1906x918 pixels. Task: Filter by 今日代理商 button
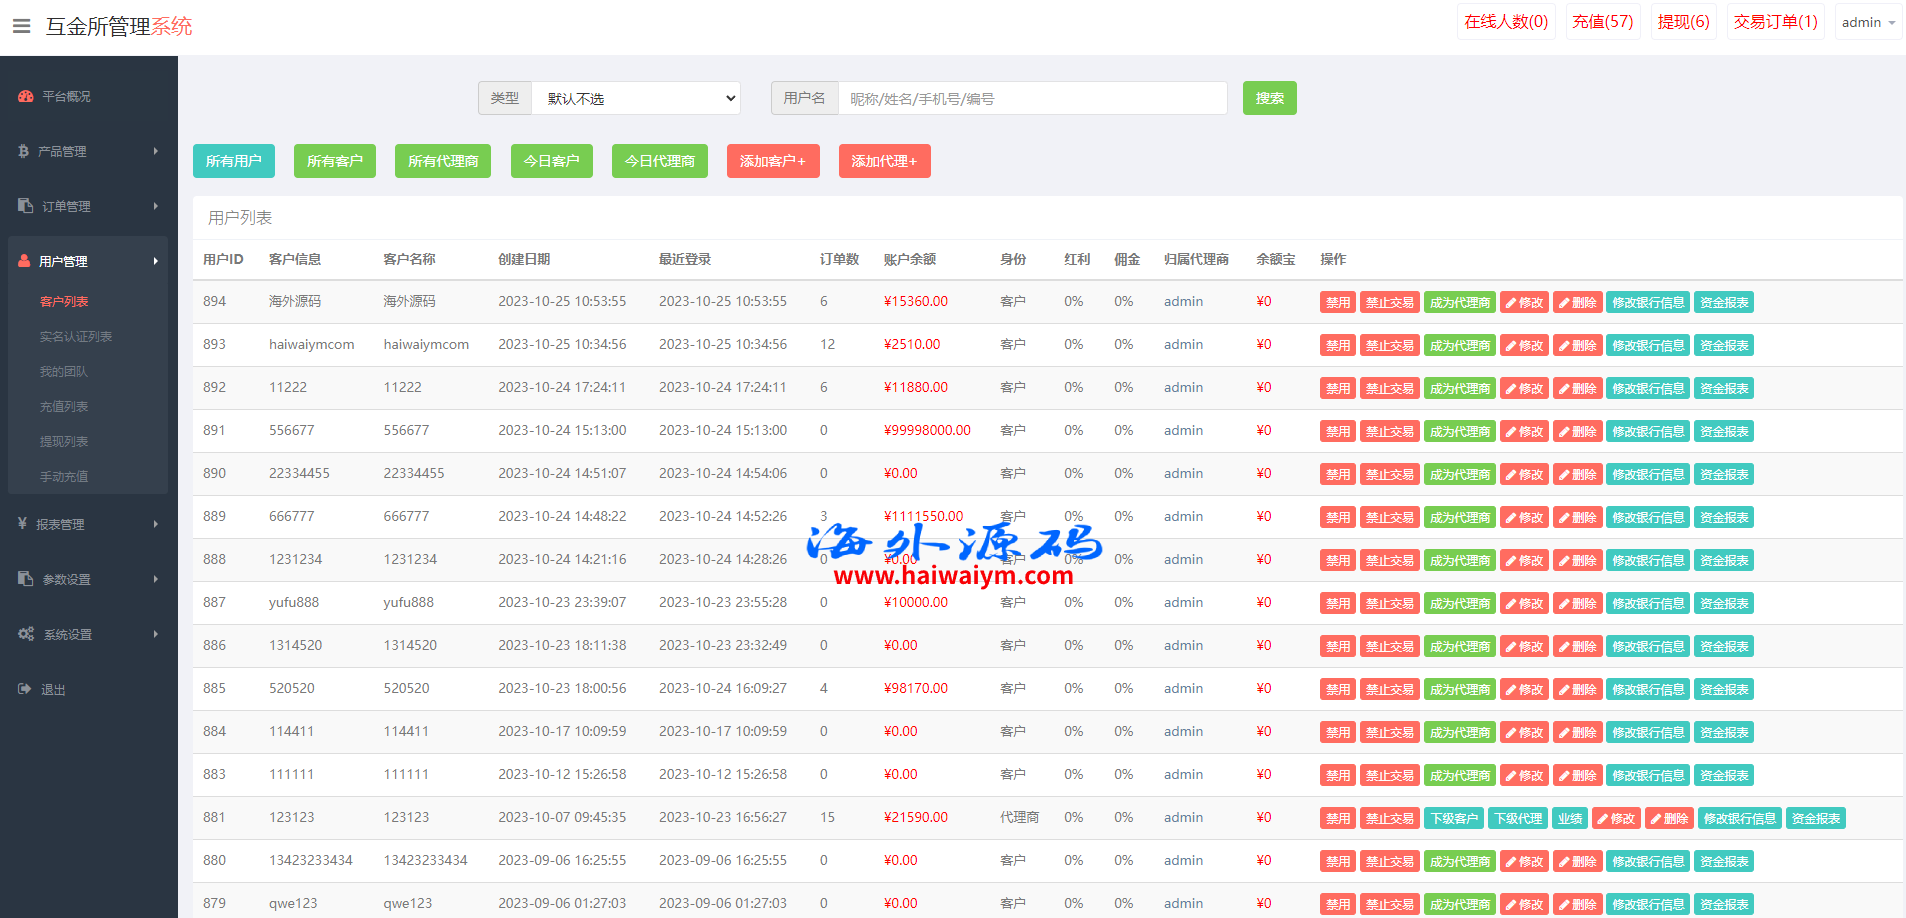click(x=659, y=161)
